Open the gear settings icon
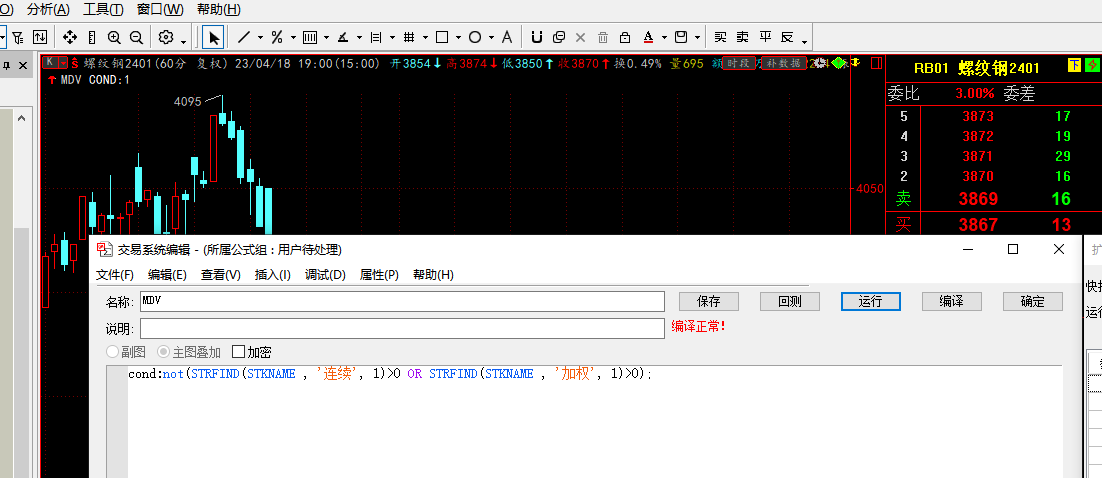1102x478 pixels. [x=166, y=37]
